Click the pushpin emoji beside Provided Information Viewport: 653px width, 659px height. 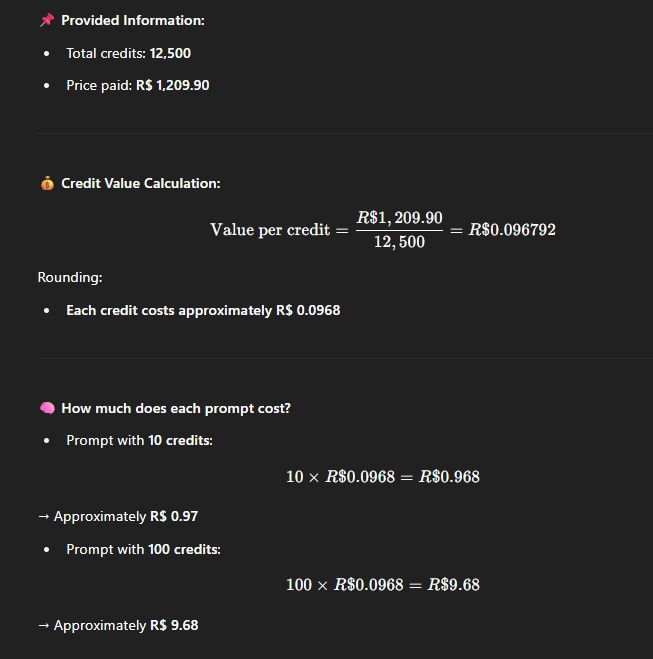[x=47, y=20]
